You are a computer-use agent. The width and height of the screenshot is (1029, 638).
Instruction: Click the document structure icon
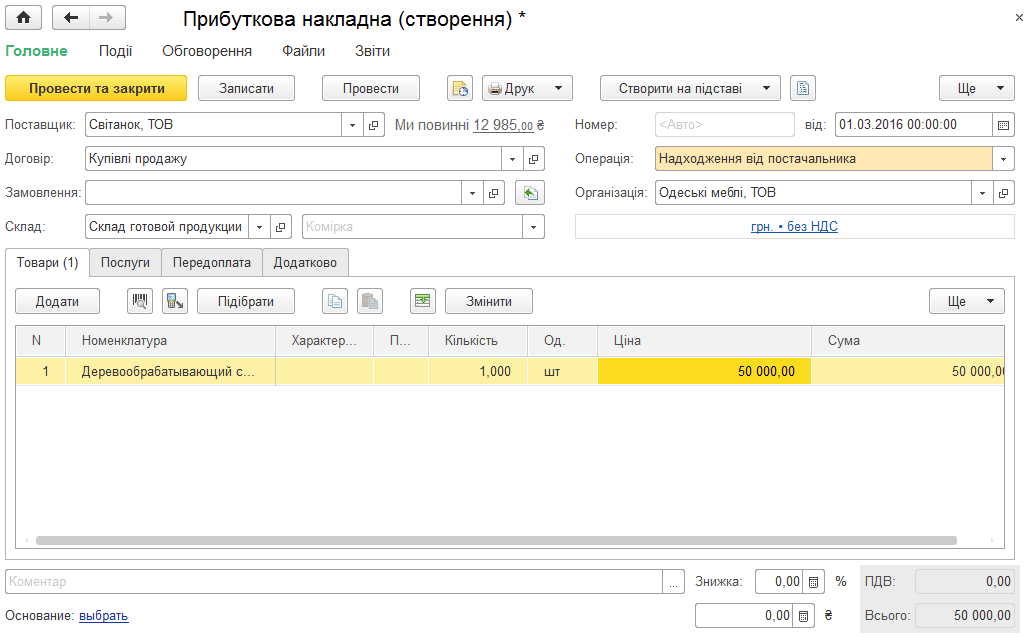[803, 89]
